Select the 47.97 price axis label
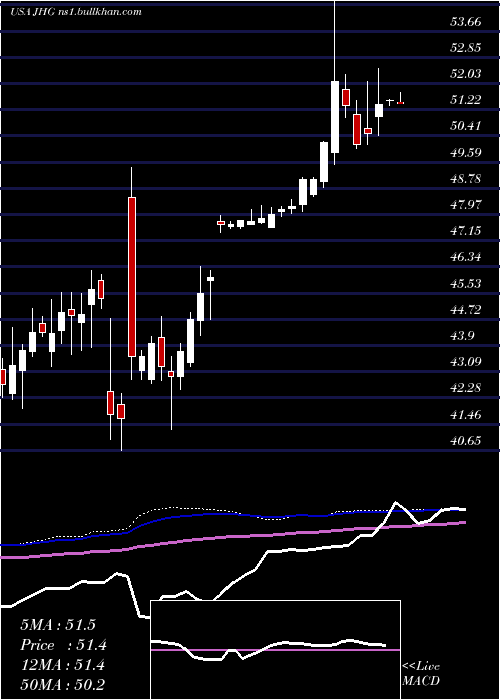This screenshot has width=500, height=700. [466, 204]
